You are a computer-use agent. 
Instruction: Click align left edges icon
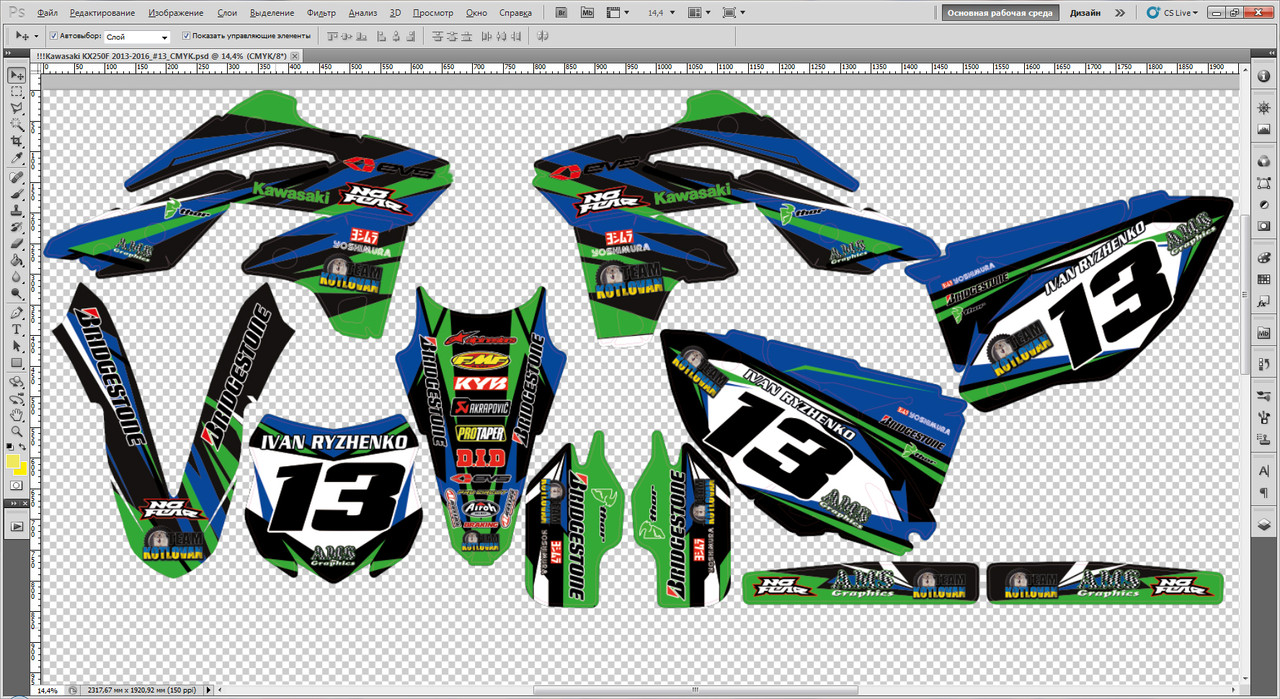[381, 36]
